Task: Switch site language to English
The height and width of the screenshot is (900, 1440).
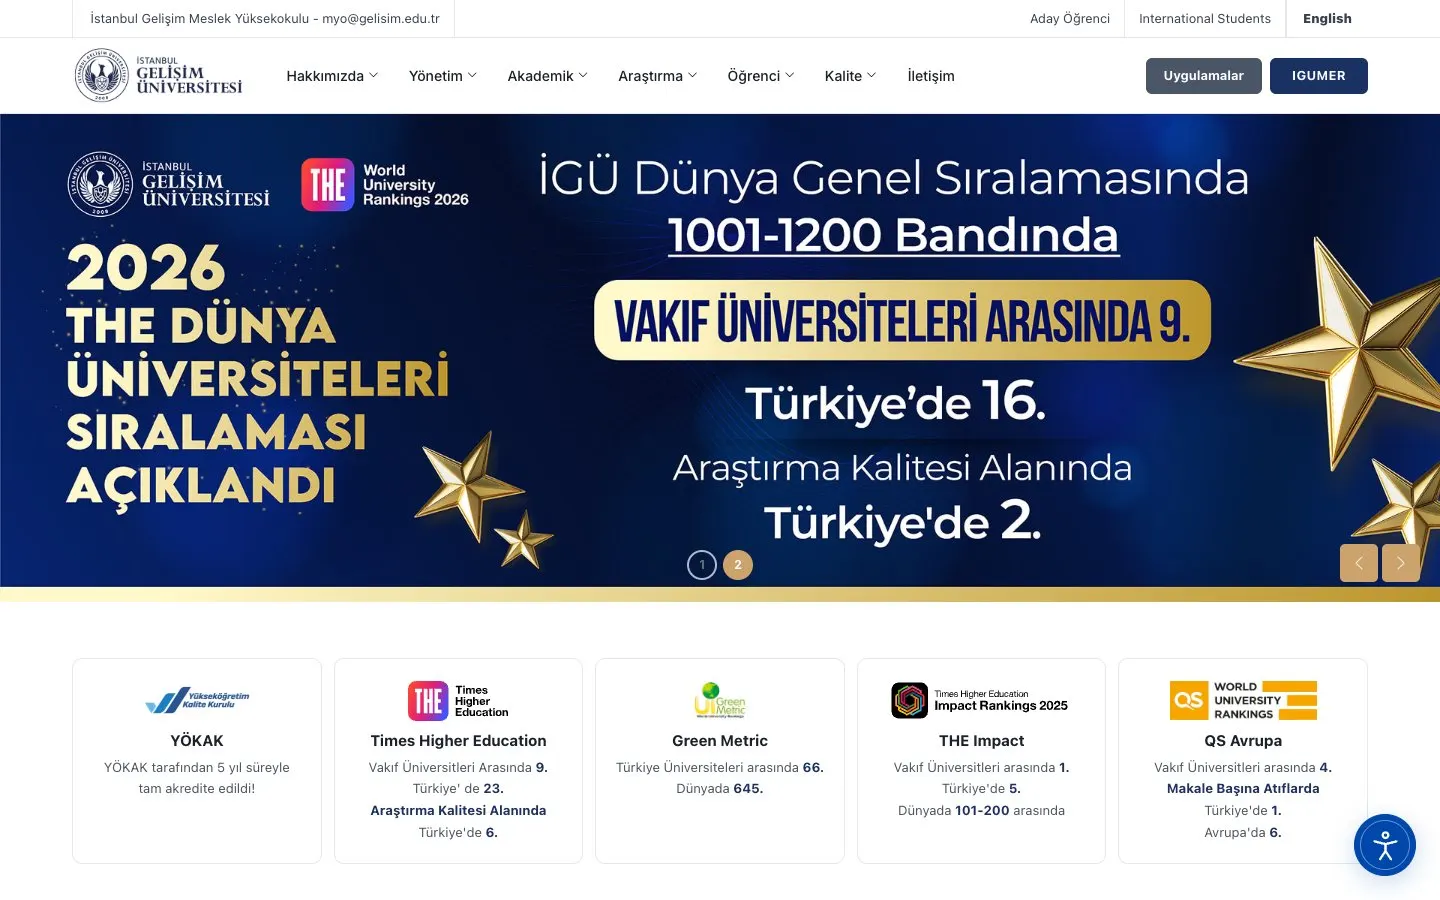Action: pos(1327,19)
